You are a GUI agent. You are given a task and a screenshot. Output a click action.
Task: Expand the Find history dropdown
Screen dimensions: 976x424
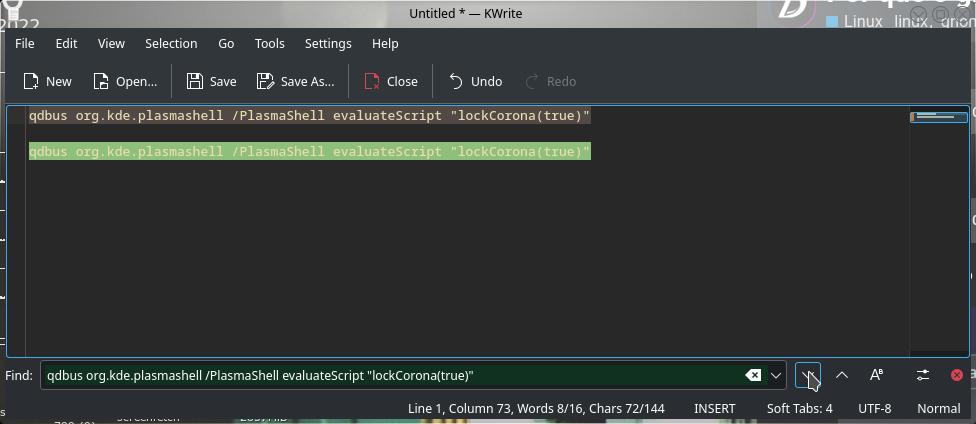776,375
